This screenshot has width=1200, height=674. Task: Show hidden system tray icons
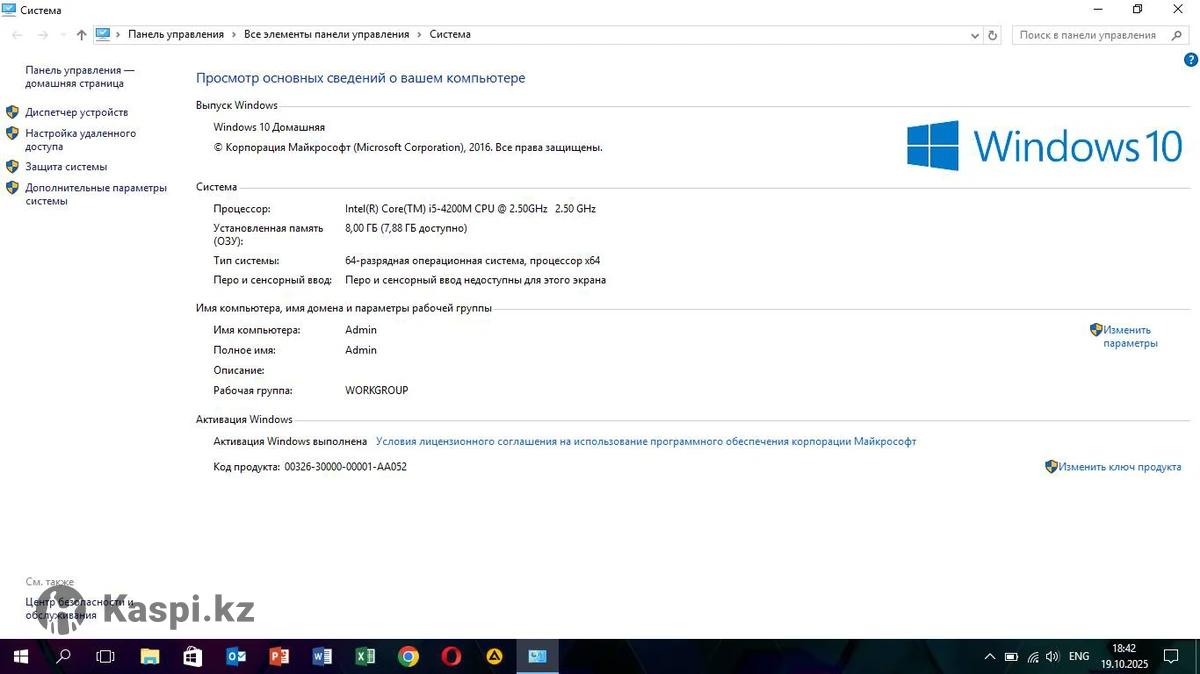click(989, 657)
